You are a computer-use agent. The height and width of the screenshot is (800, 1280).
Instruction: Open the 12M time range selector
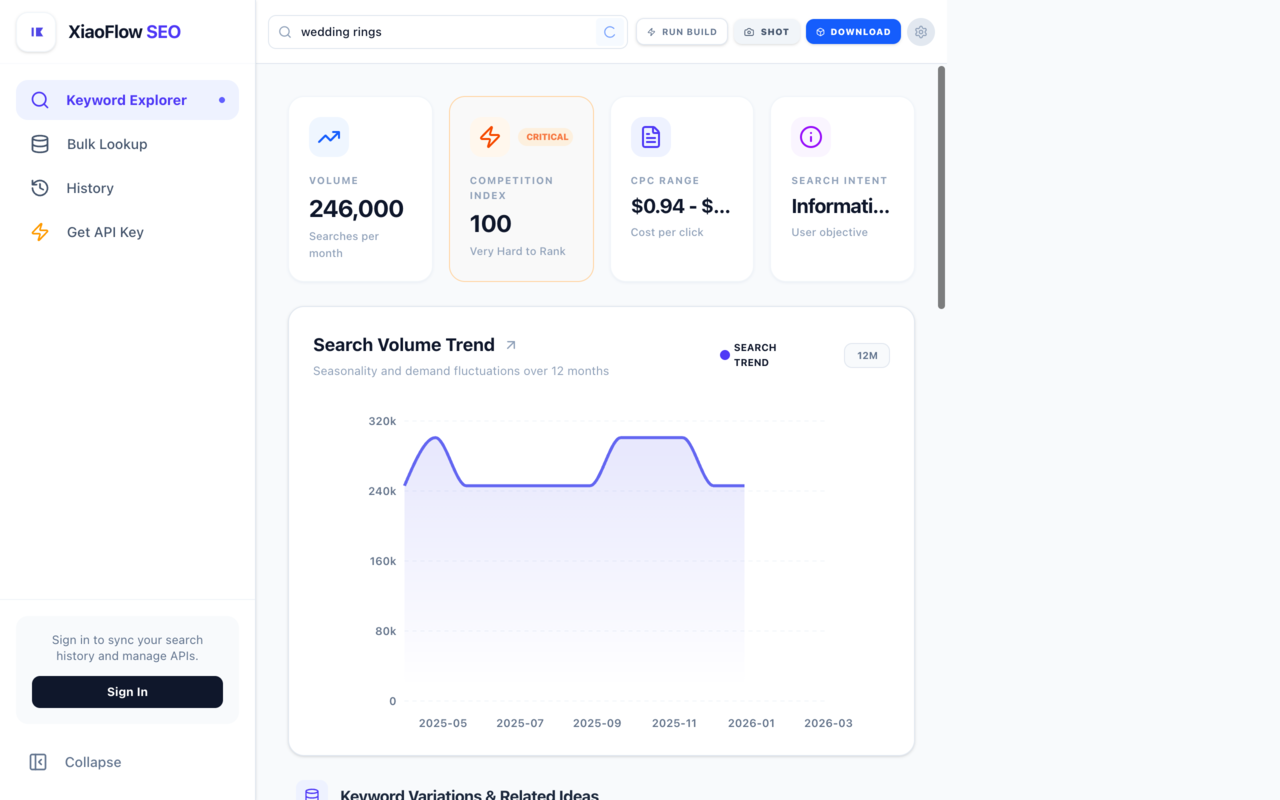coord(866,355)
